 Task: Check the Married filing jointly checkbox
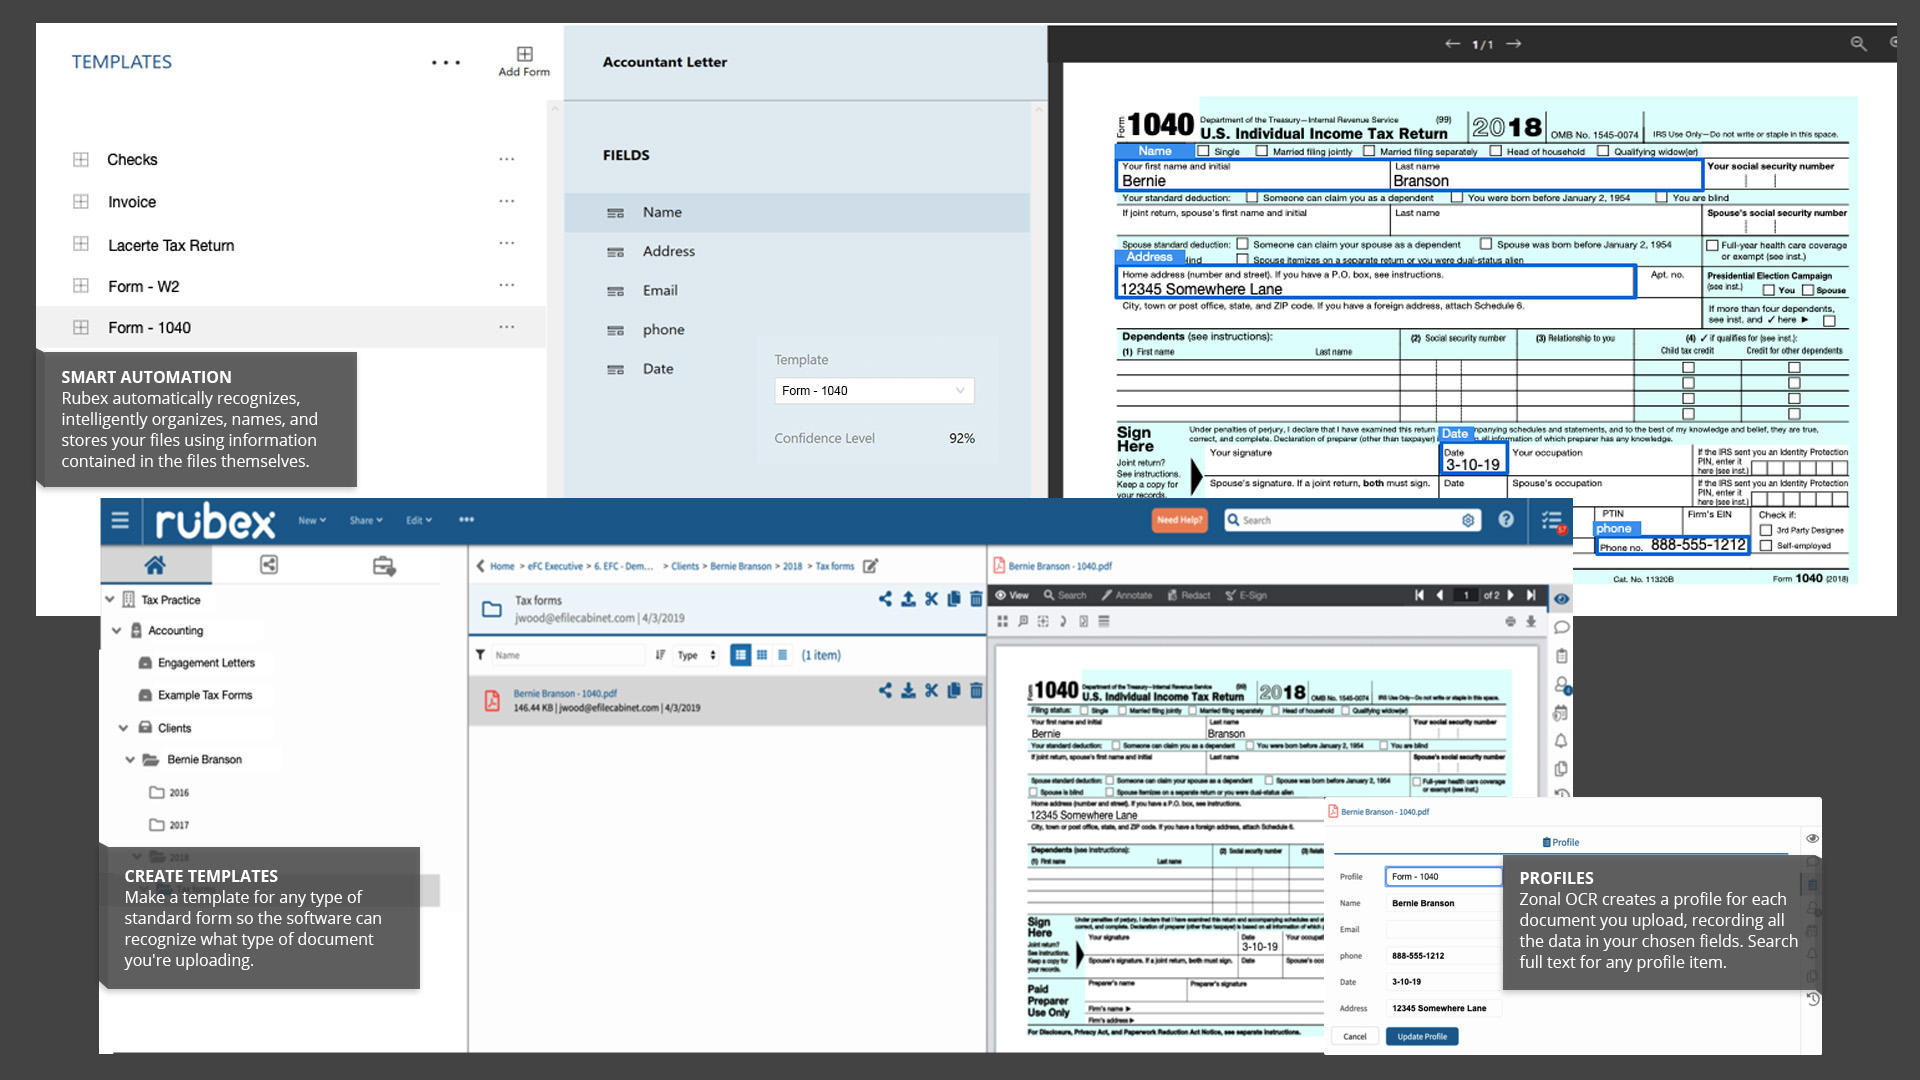pyautogui.click(x=1262, y=152)
